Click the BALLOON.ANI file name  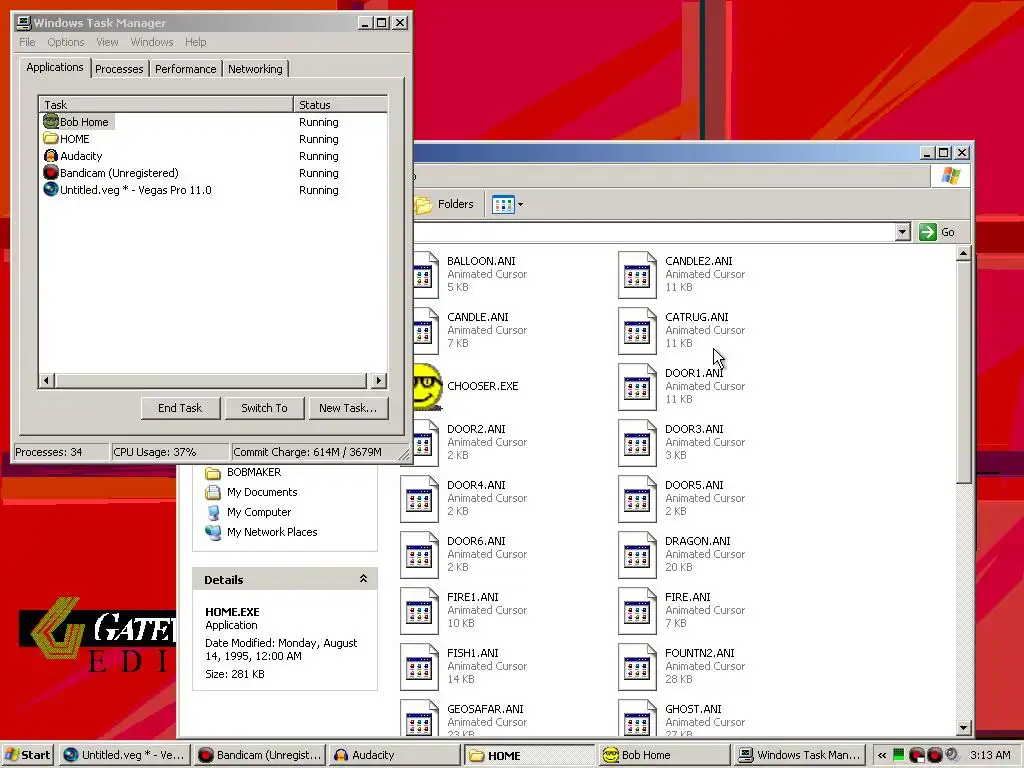click(x=481, y=261)
